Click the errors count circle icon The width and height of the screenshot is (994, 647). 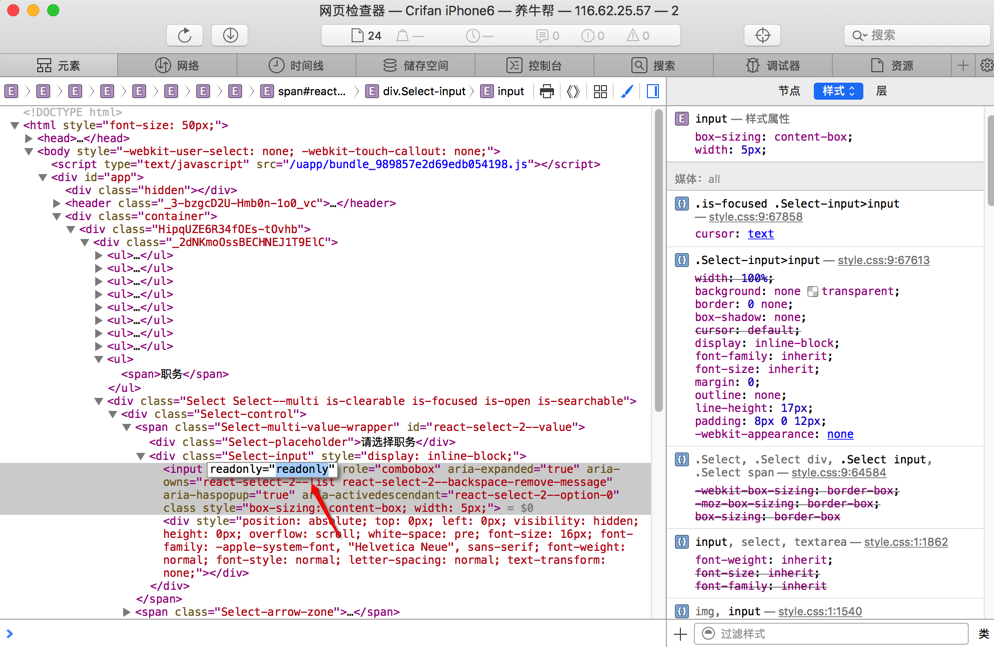click(588, 35)
